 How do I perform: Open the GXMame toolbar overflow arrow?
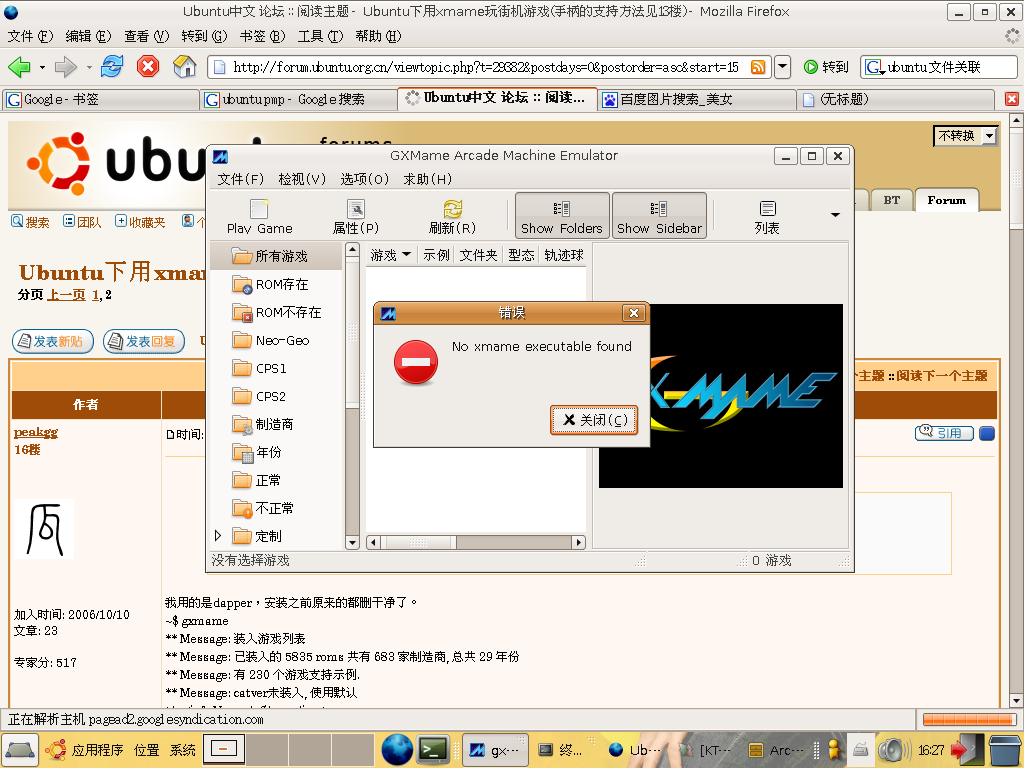point(835,215)
